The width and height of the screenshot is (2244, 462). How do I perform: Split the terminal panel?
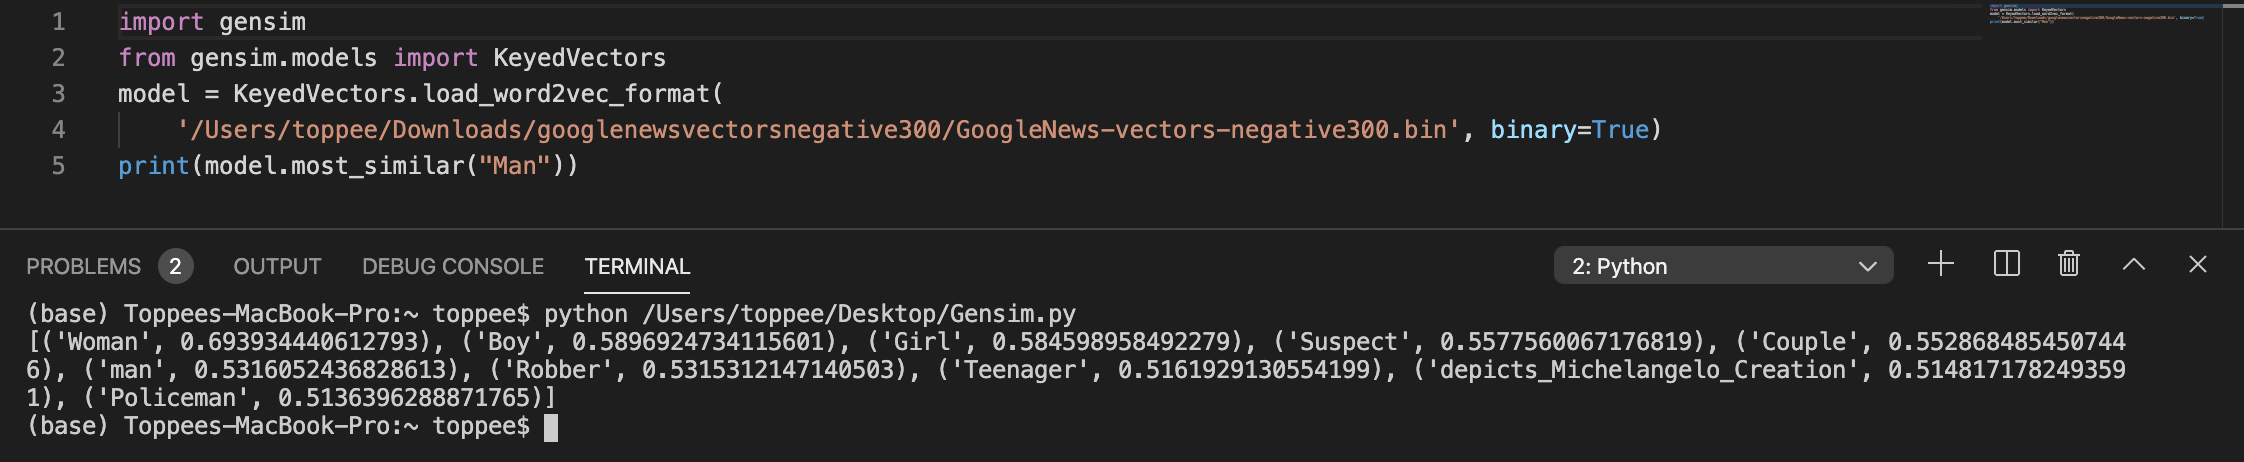2006,264
